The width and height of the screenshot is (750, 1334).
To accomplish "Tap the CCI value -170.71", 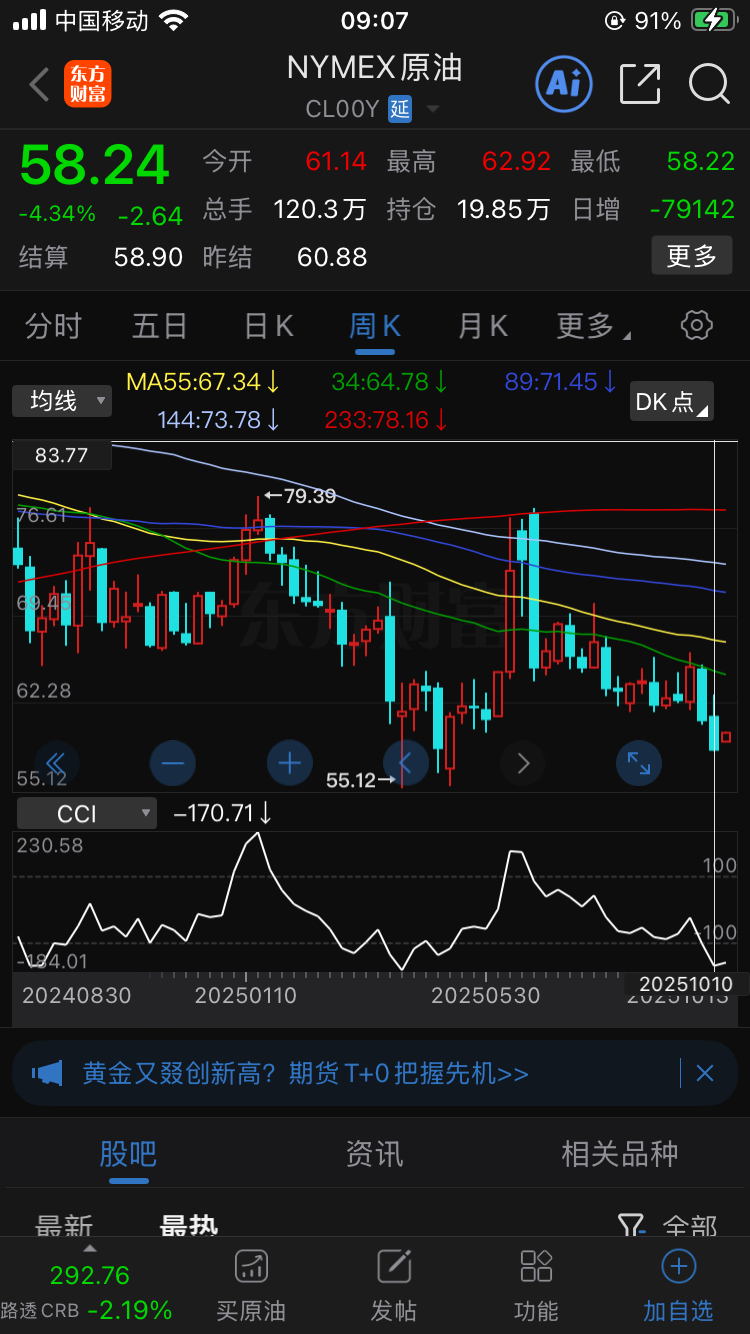I will pyautogui.click(x=222, y=813).
